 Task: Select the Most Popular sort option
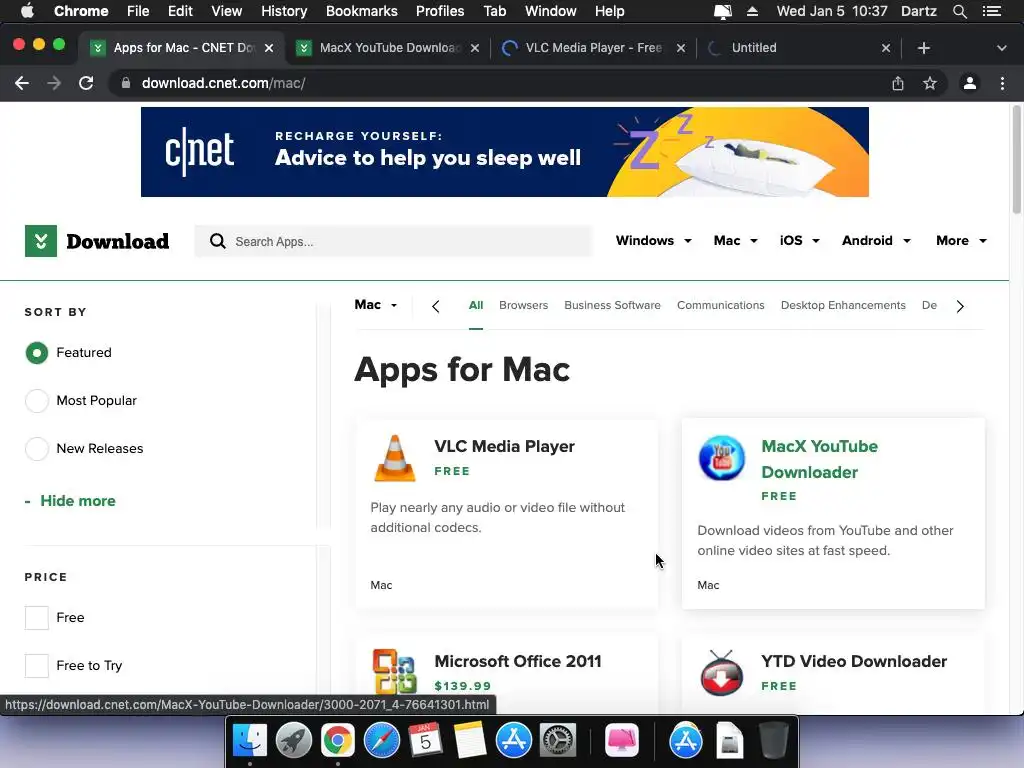[37, 400]
